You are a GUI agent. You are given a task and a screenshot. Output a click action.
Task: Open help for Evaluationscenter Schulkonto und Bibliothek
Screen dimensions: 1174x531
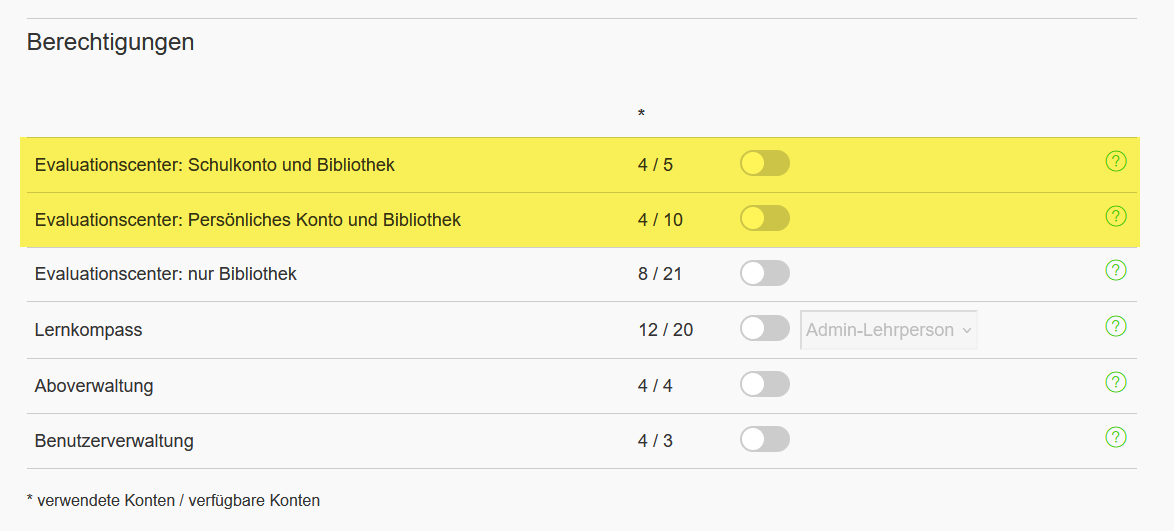(x=1116, y=161)
